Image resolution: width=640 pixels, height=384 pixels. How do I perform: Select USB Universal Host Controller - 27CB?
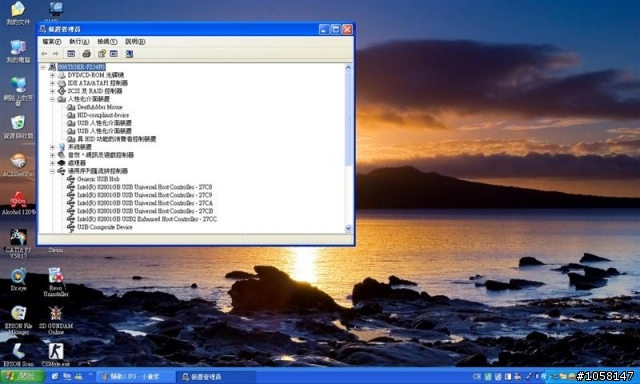click(145, 211)
